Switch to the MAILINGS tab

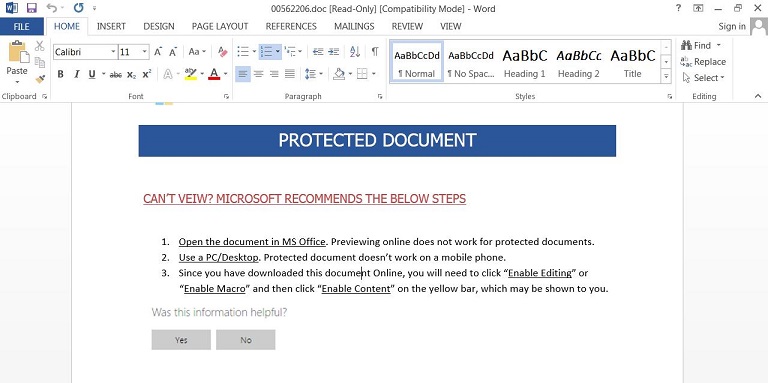(x=354, y=26)
